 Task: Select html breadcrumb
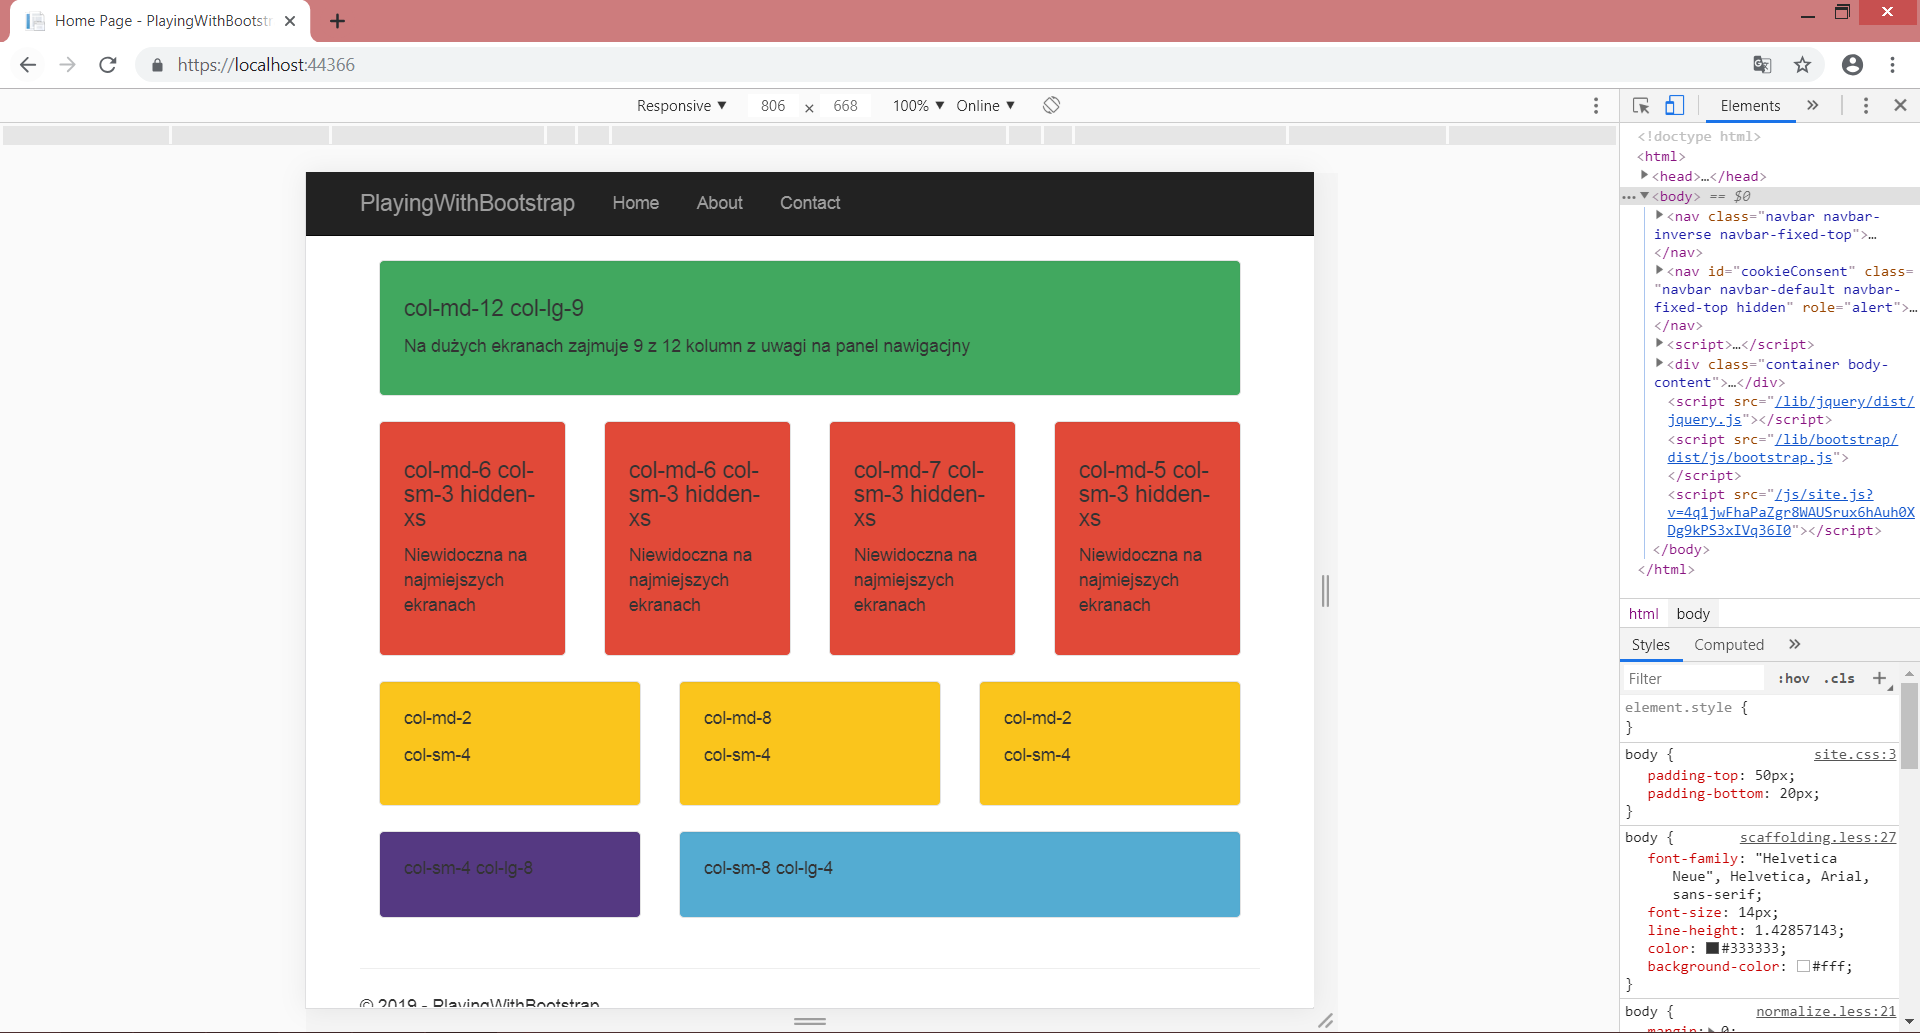1643,614
